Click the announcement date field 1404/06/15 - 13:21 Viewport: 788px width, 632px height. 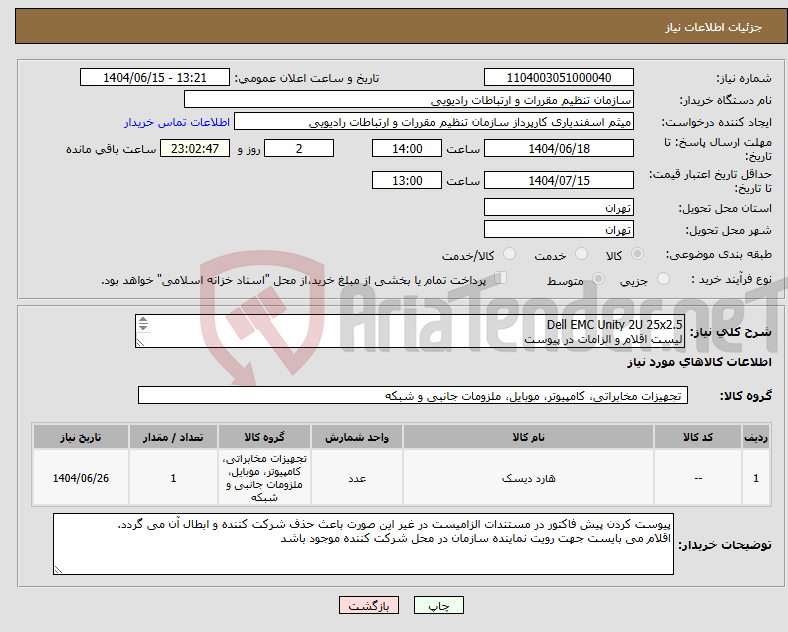click(x=155, y=77)
